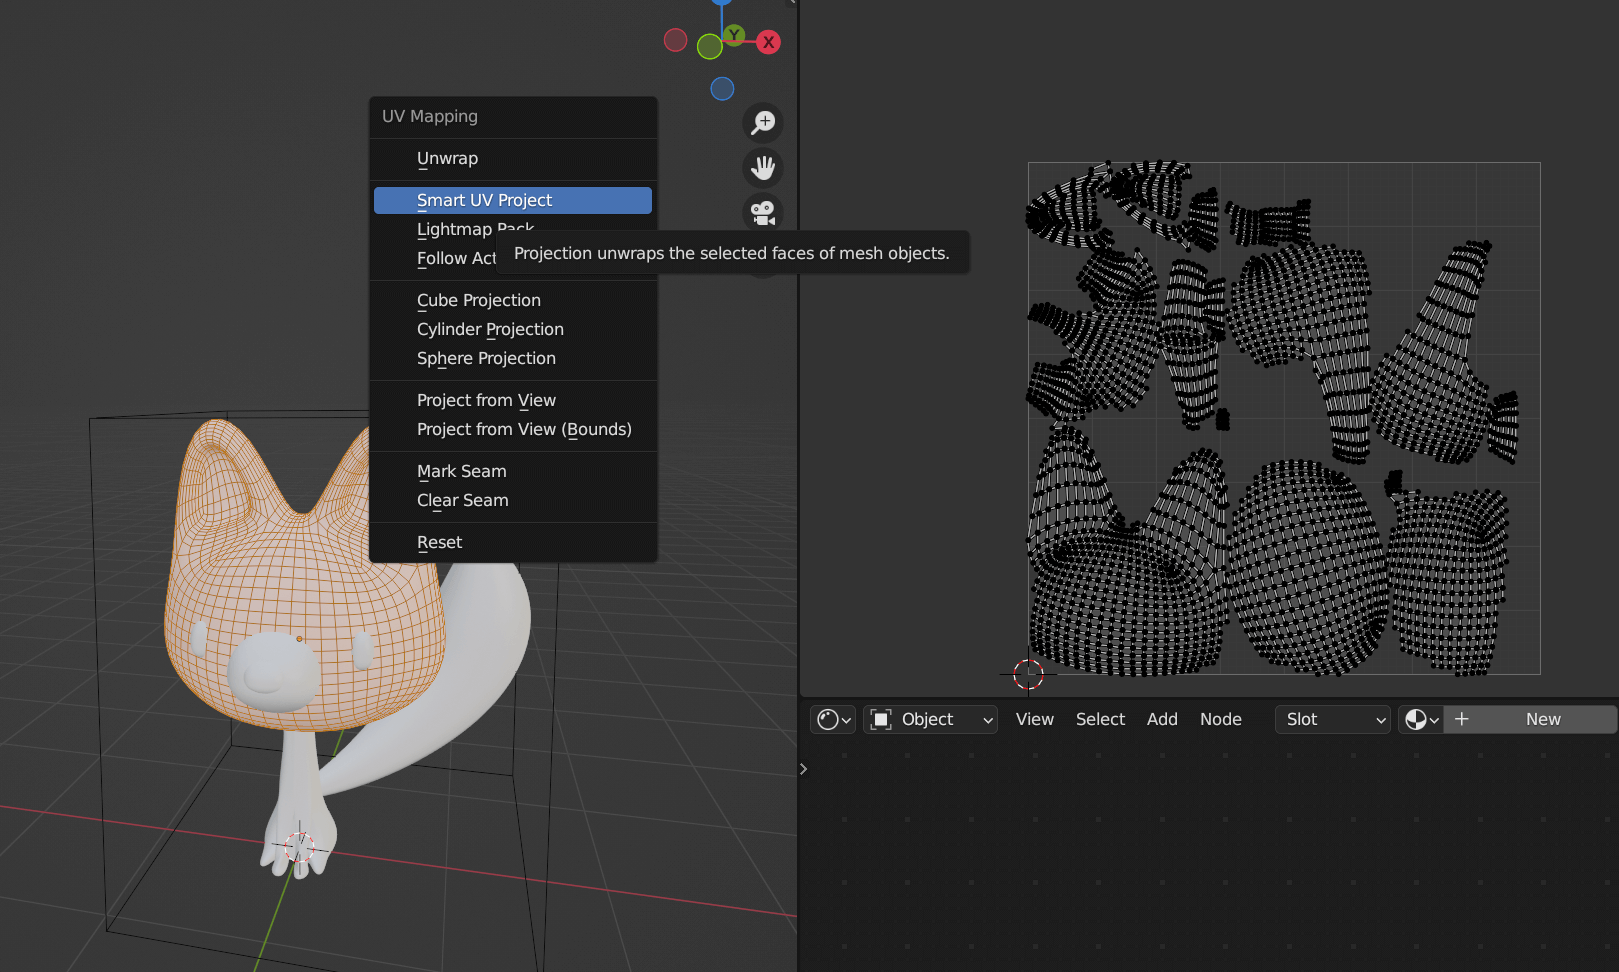The image size is (1619, 972).
Task: Click the 3D cursor near the feet
Action: point(300,847)
